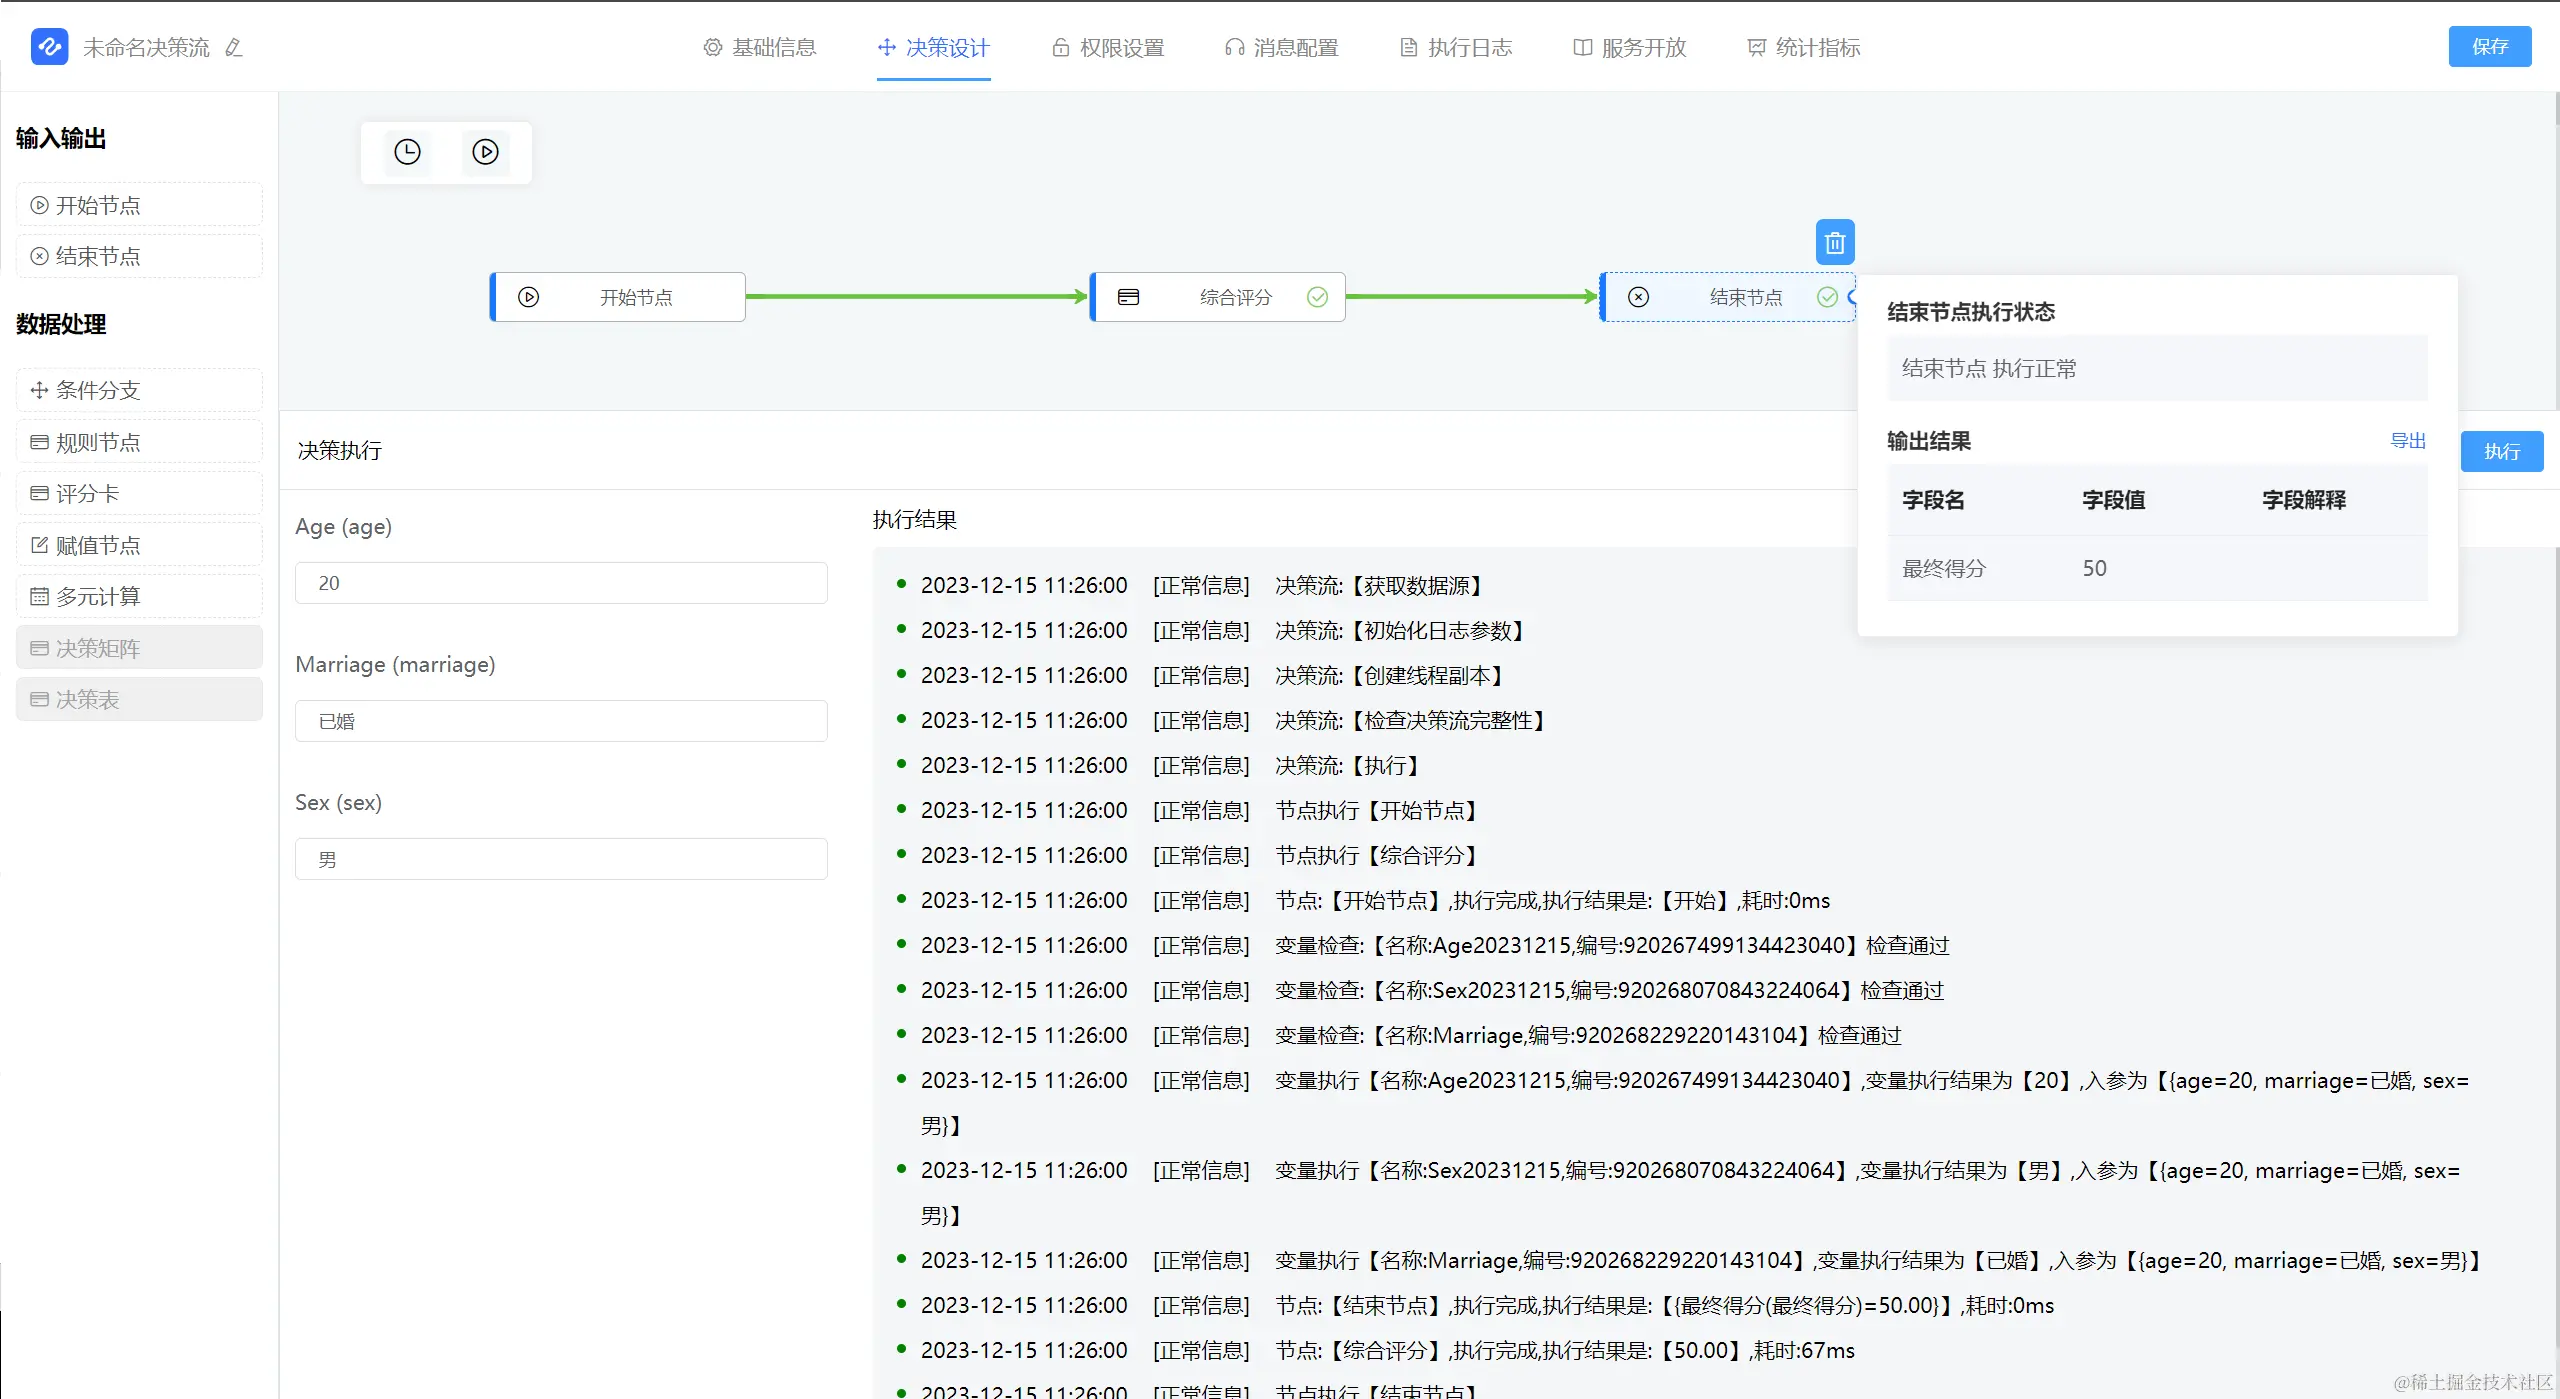The height and width of the screenshot is (1399, 2560).
Task: Switch to the 基础信息 tab
Action: click(760, 47)
